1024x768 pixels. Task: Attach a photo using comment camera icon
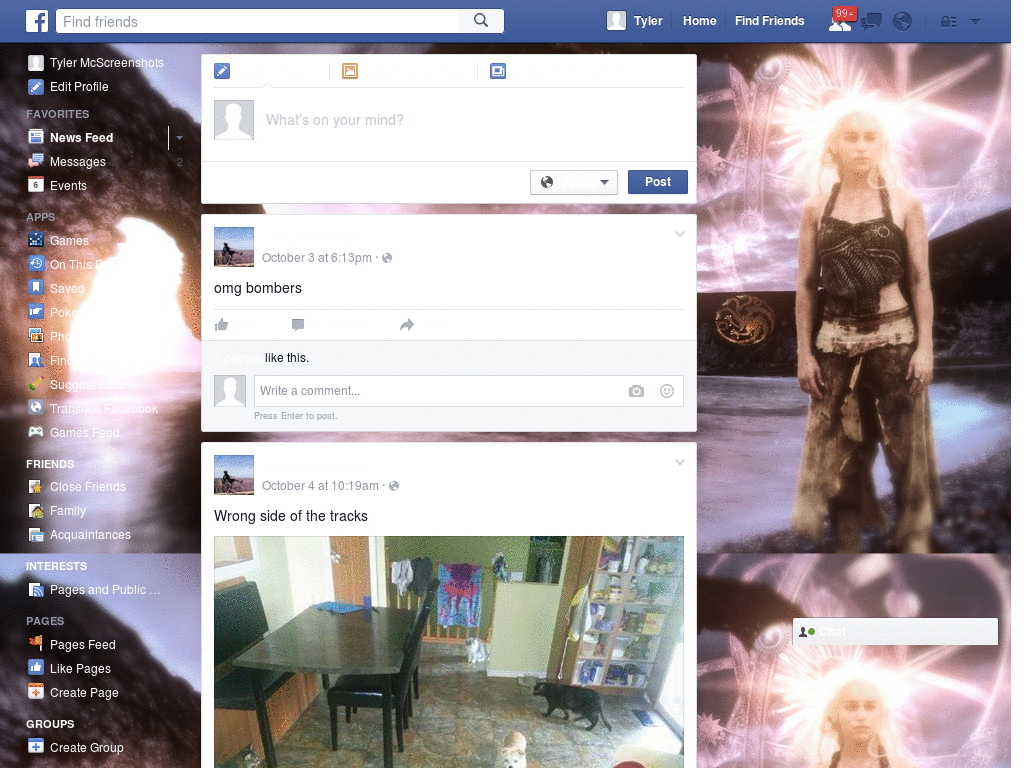coord(637,391)
